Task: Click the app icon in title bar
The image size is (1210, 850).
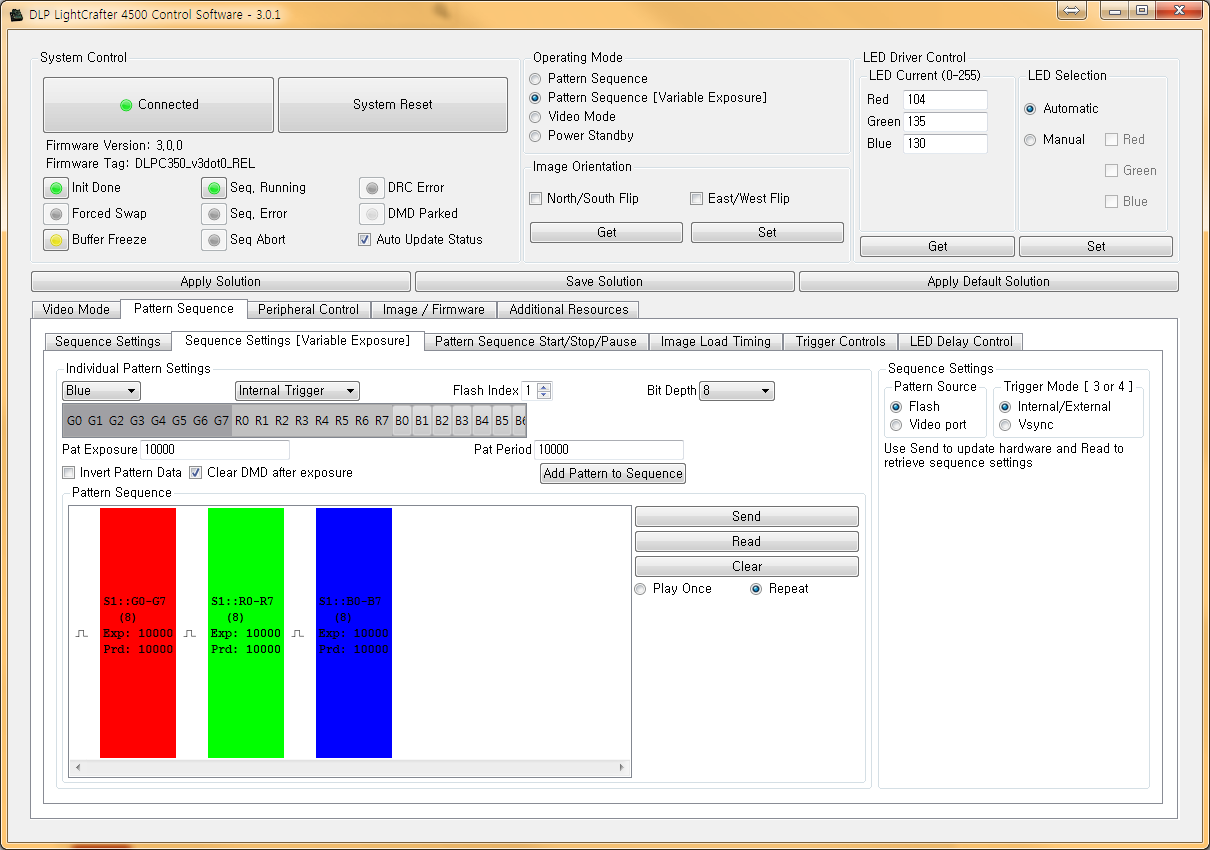Action: (16, 15)
